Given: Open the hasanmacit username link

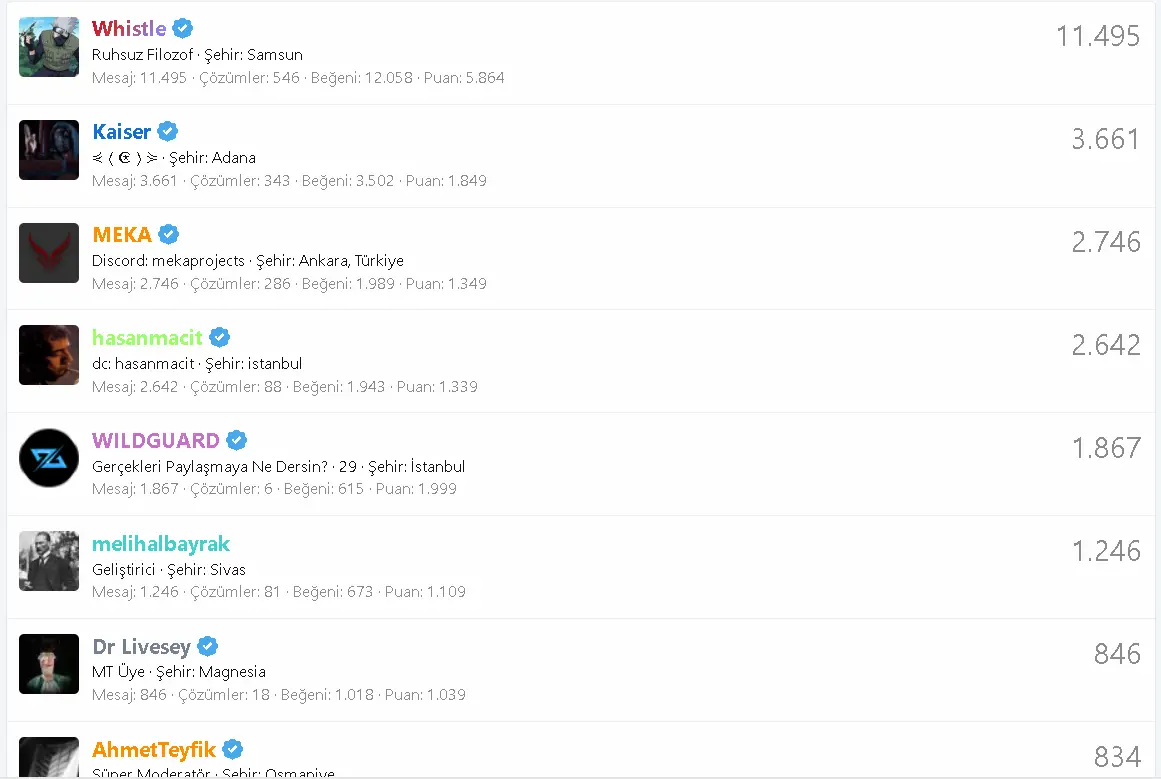Looking at the screenshot, I should click(x=147, y=337).
